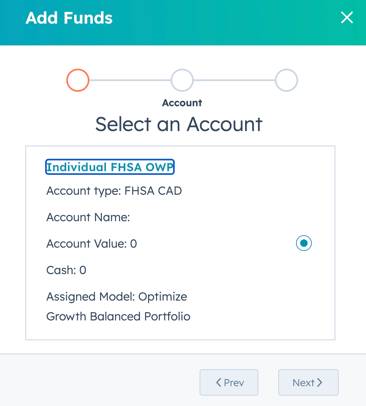
Task: Click the third step circle in progress tracker
Action: (286, 80)
